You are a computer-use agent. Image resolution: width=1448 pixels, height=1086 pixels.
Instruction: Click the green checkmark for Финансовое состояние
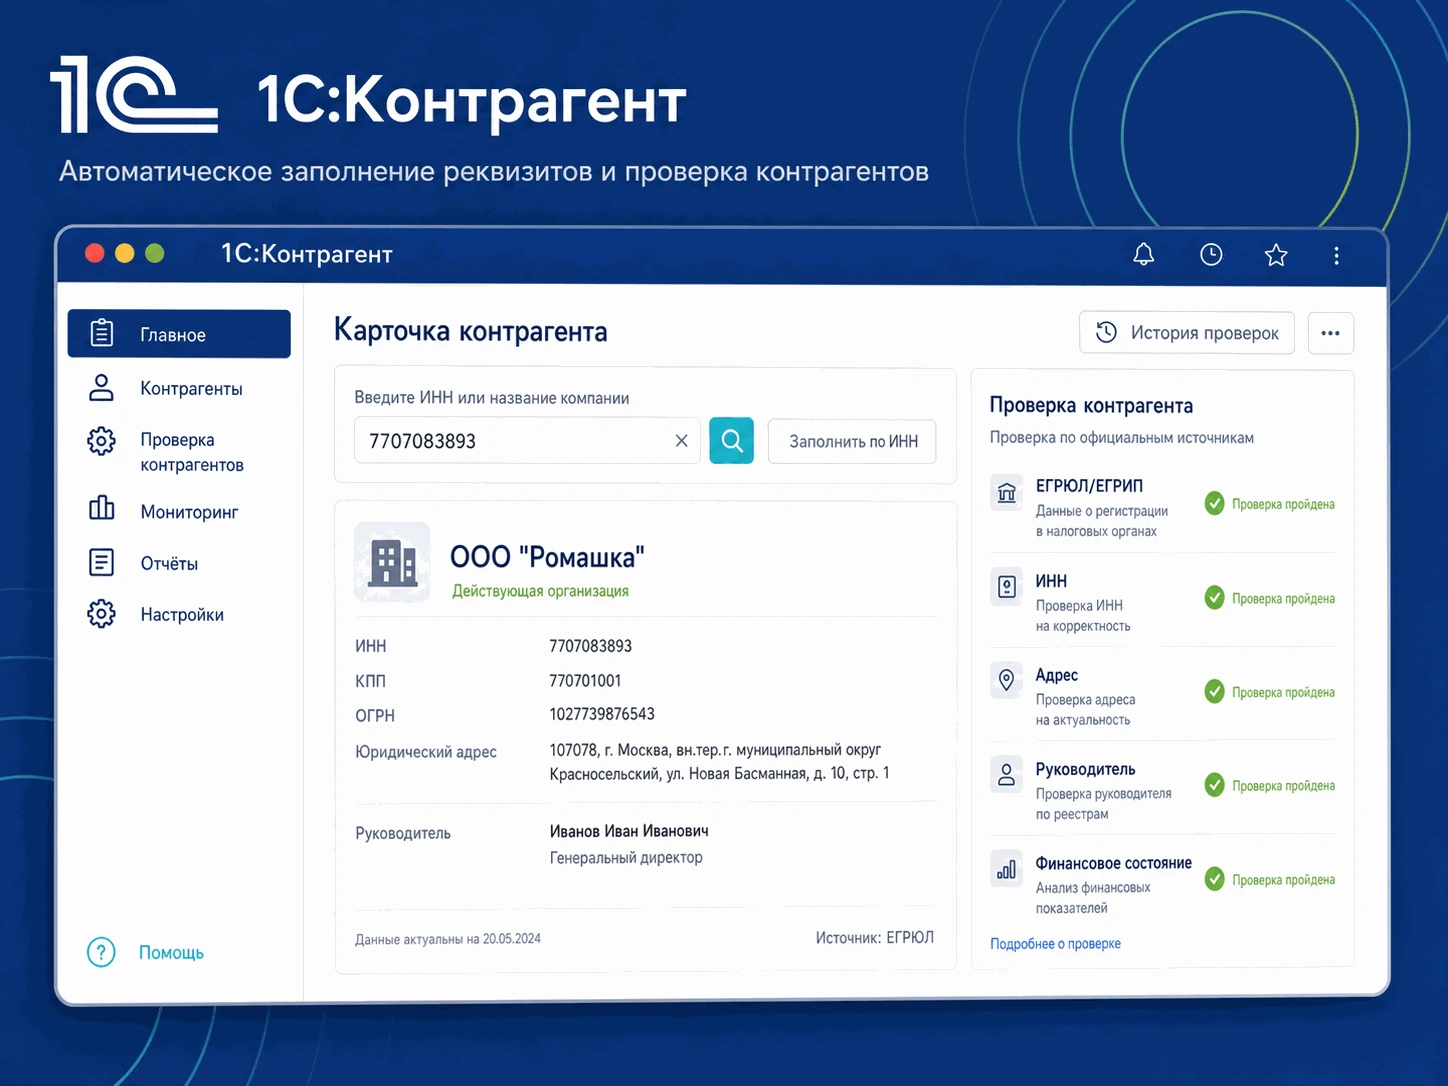click(x=1214, y=879)
